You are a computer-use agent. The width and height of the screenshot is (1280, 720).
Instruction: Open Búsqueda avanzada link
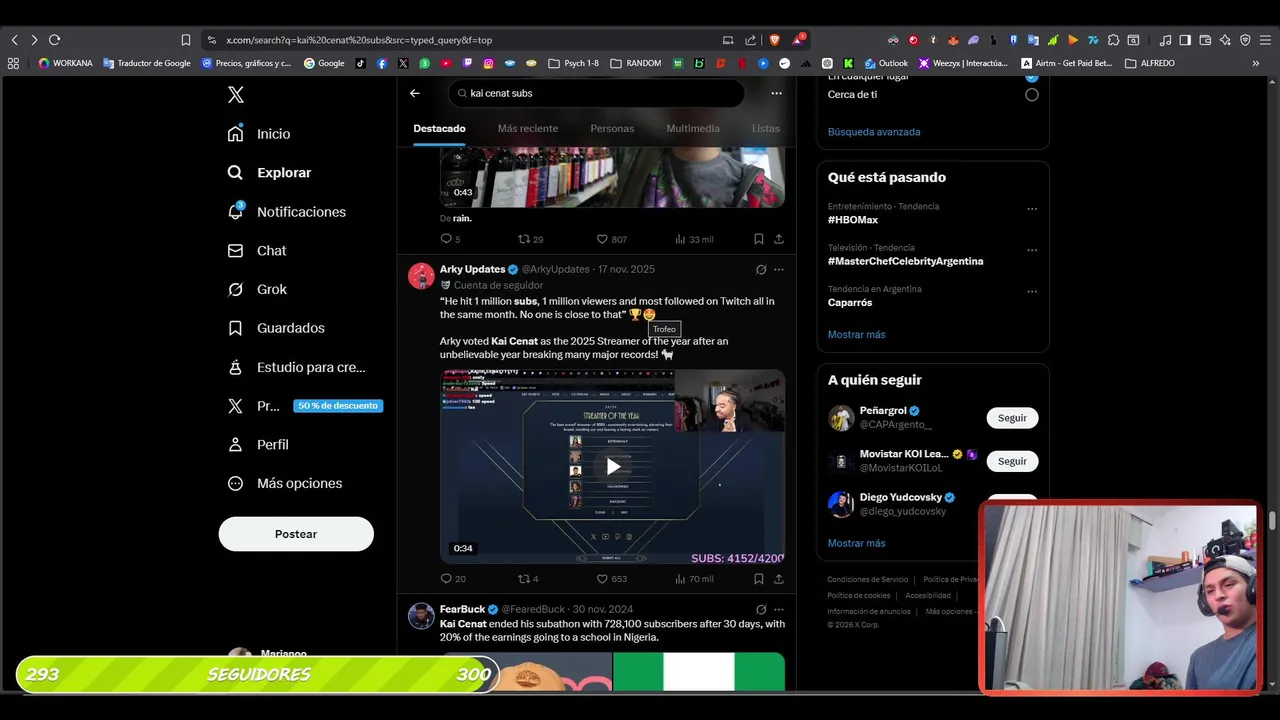point(874,132)
